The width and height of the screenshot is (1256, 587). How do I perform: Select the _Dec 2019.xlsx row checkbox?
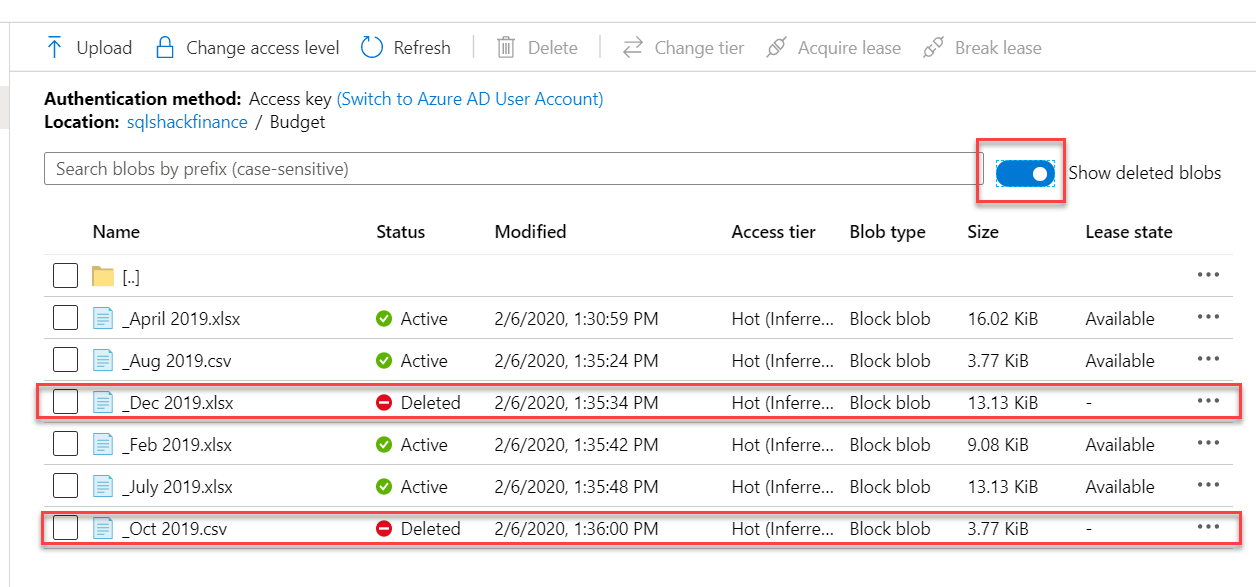coord(66,403)
